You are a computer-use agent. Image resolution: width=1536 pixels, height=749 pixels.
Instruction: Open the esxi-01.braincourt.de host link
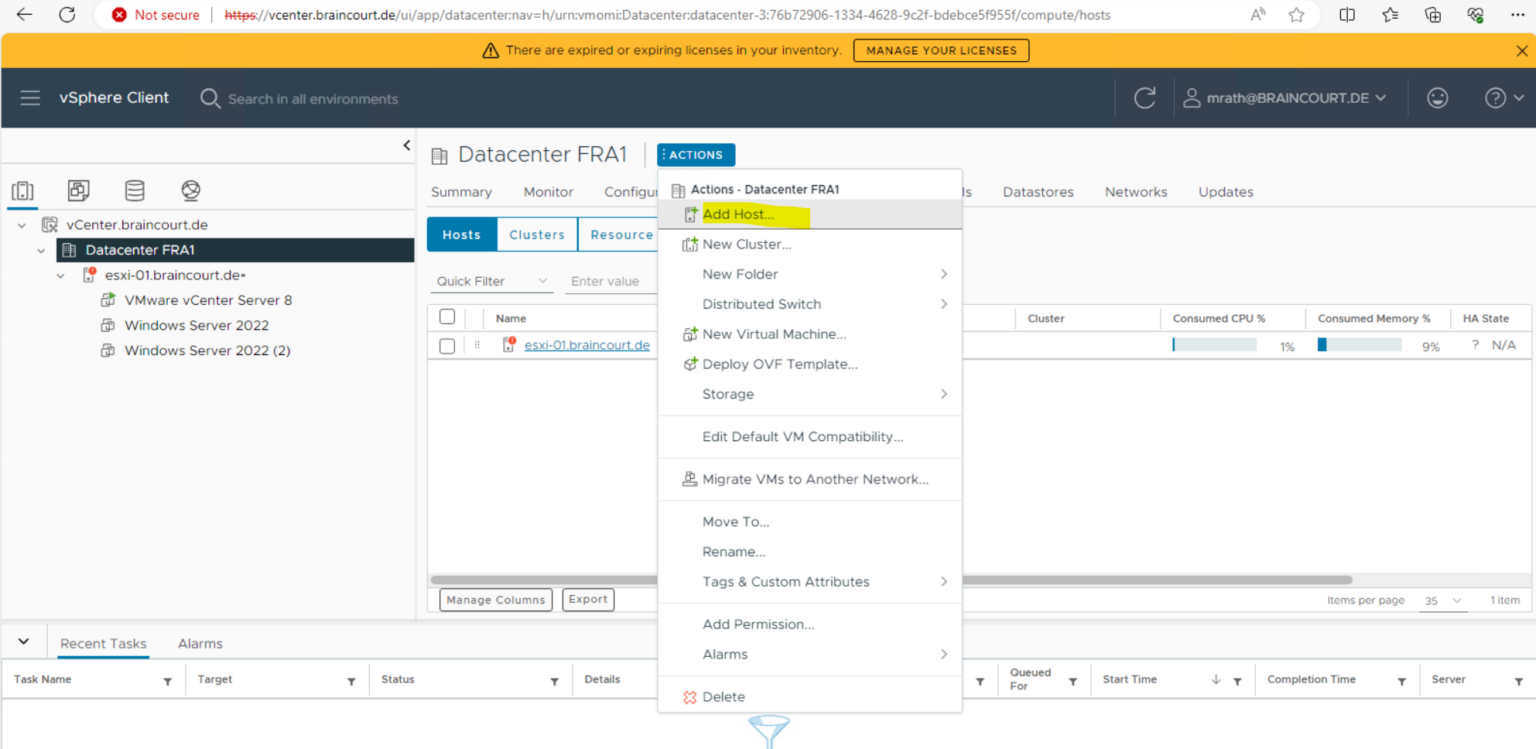pyautogui.click(x=587, y=345)
